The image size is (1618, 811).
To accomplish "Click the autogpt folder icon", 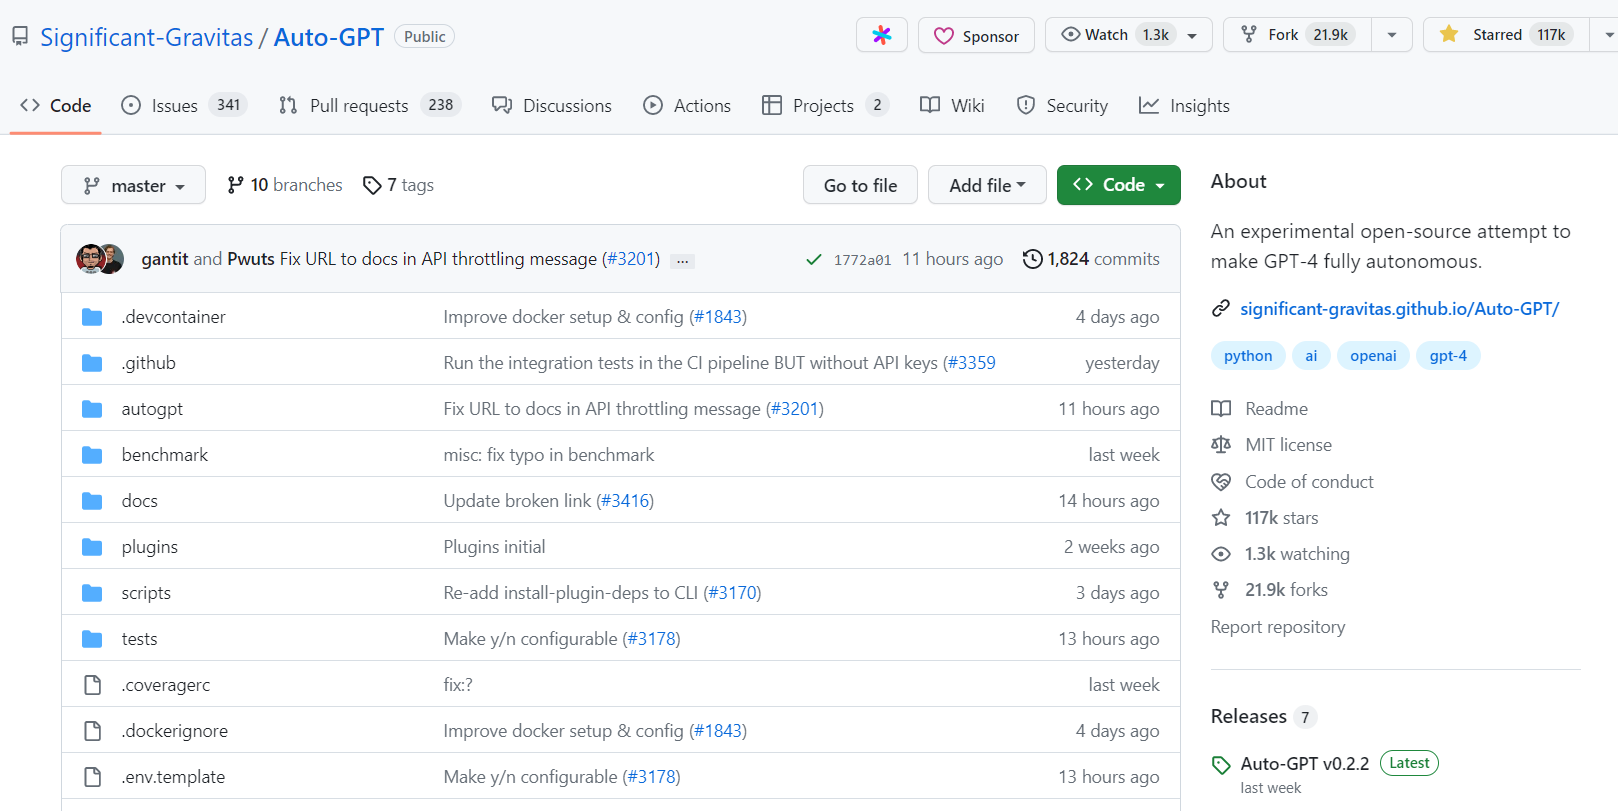I will pyautogui.click(x=92, y=409).
